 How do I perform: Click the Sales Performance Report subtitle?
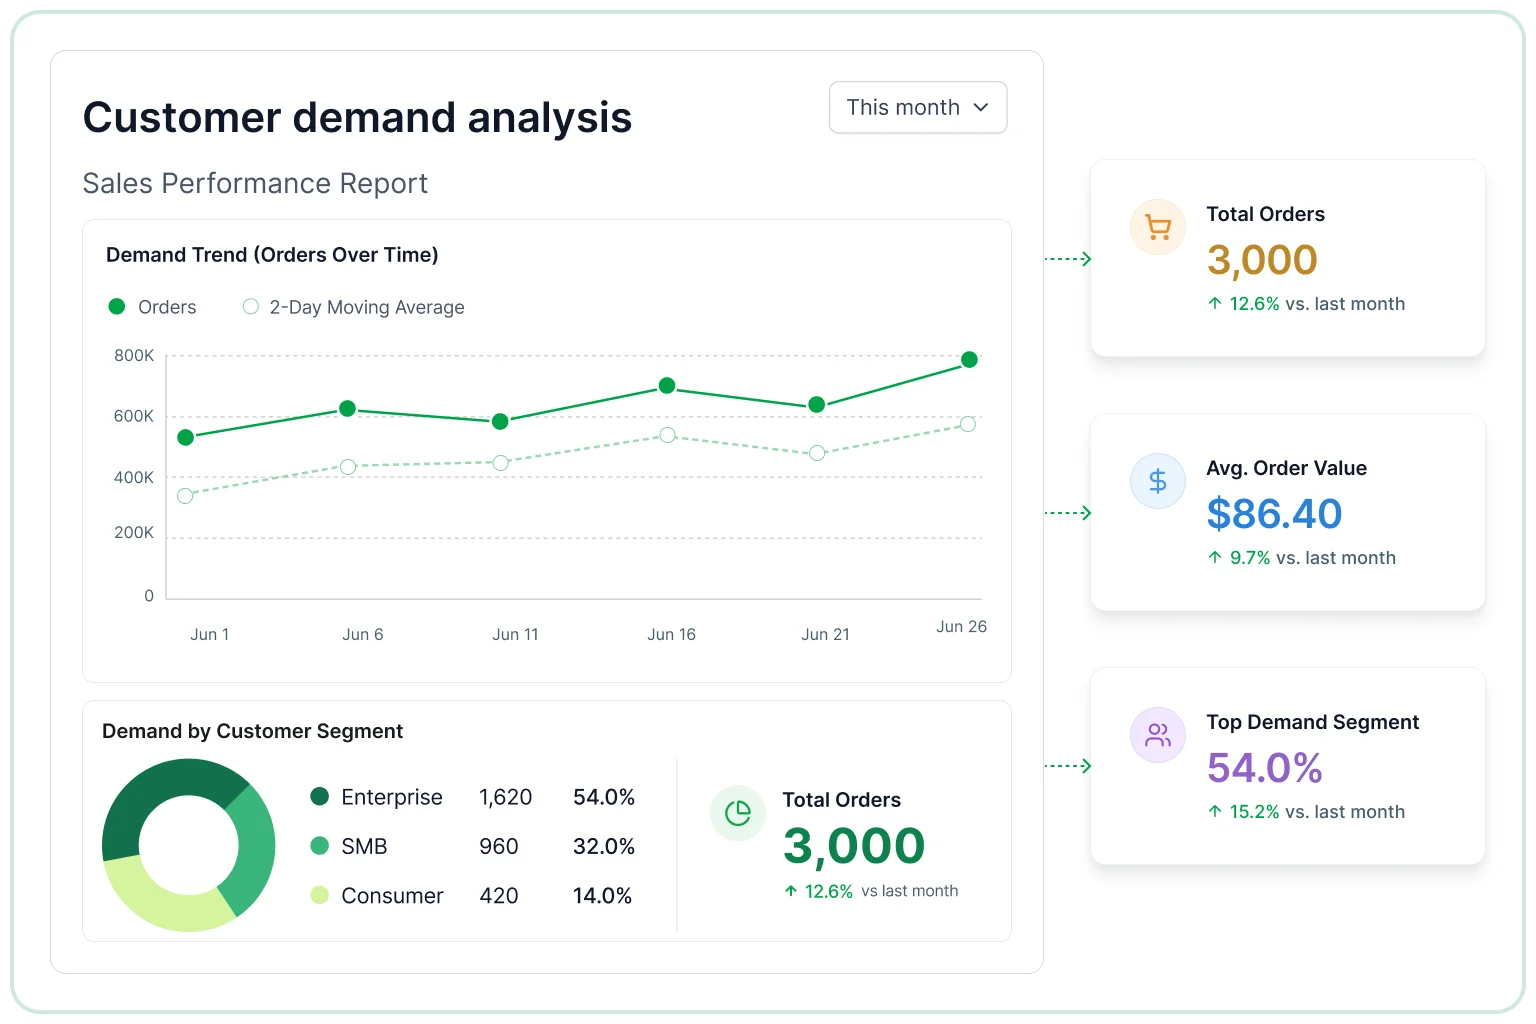point(255,183)
